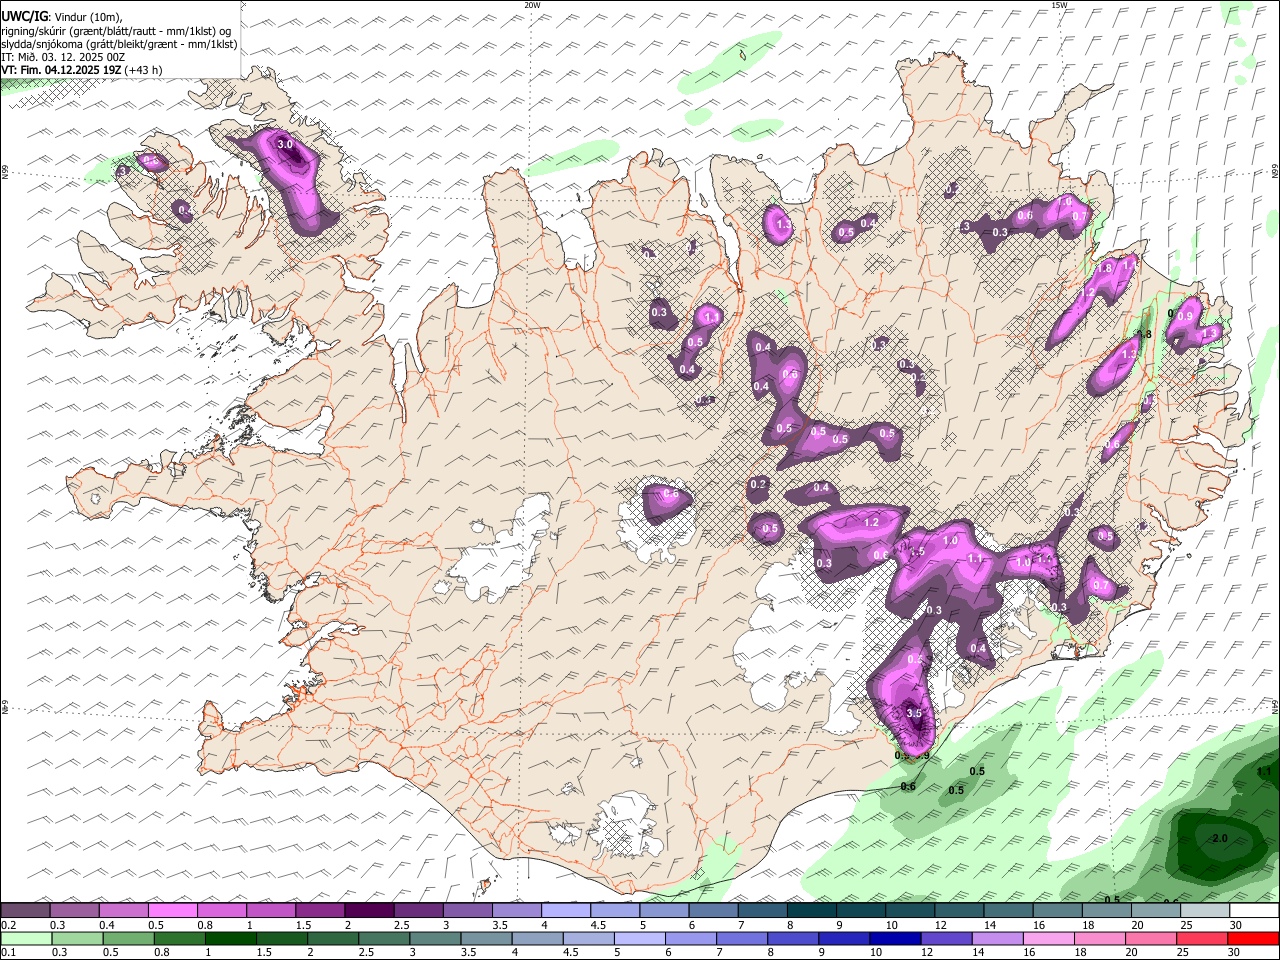Click the '2.0' rain value over the ocean

[1219, 838]
